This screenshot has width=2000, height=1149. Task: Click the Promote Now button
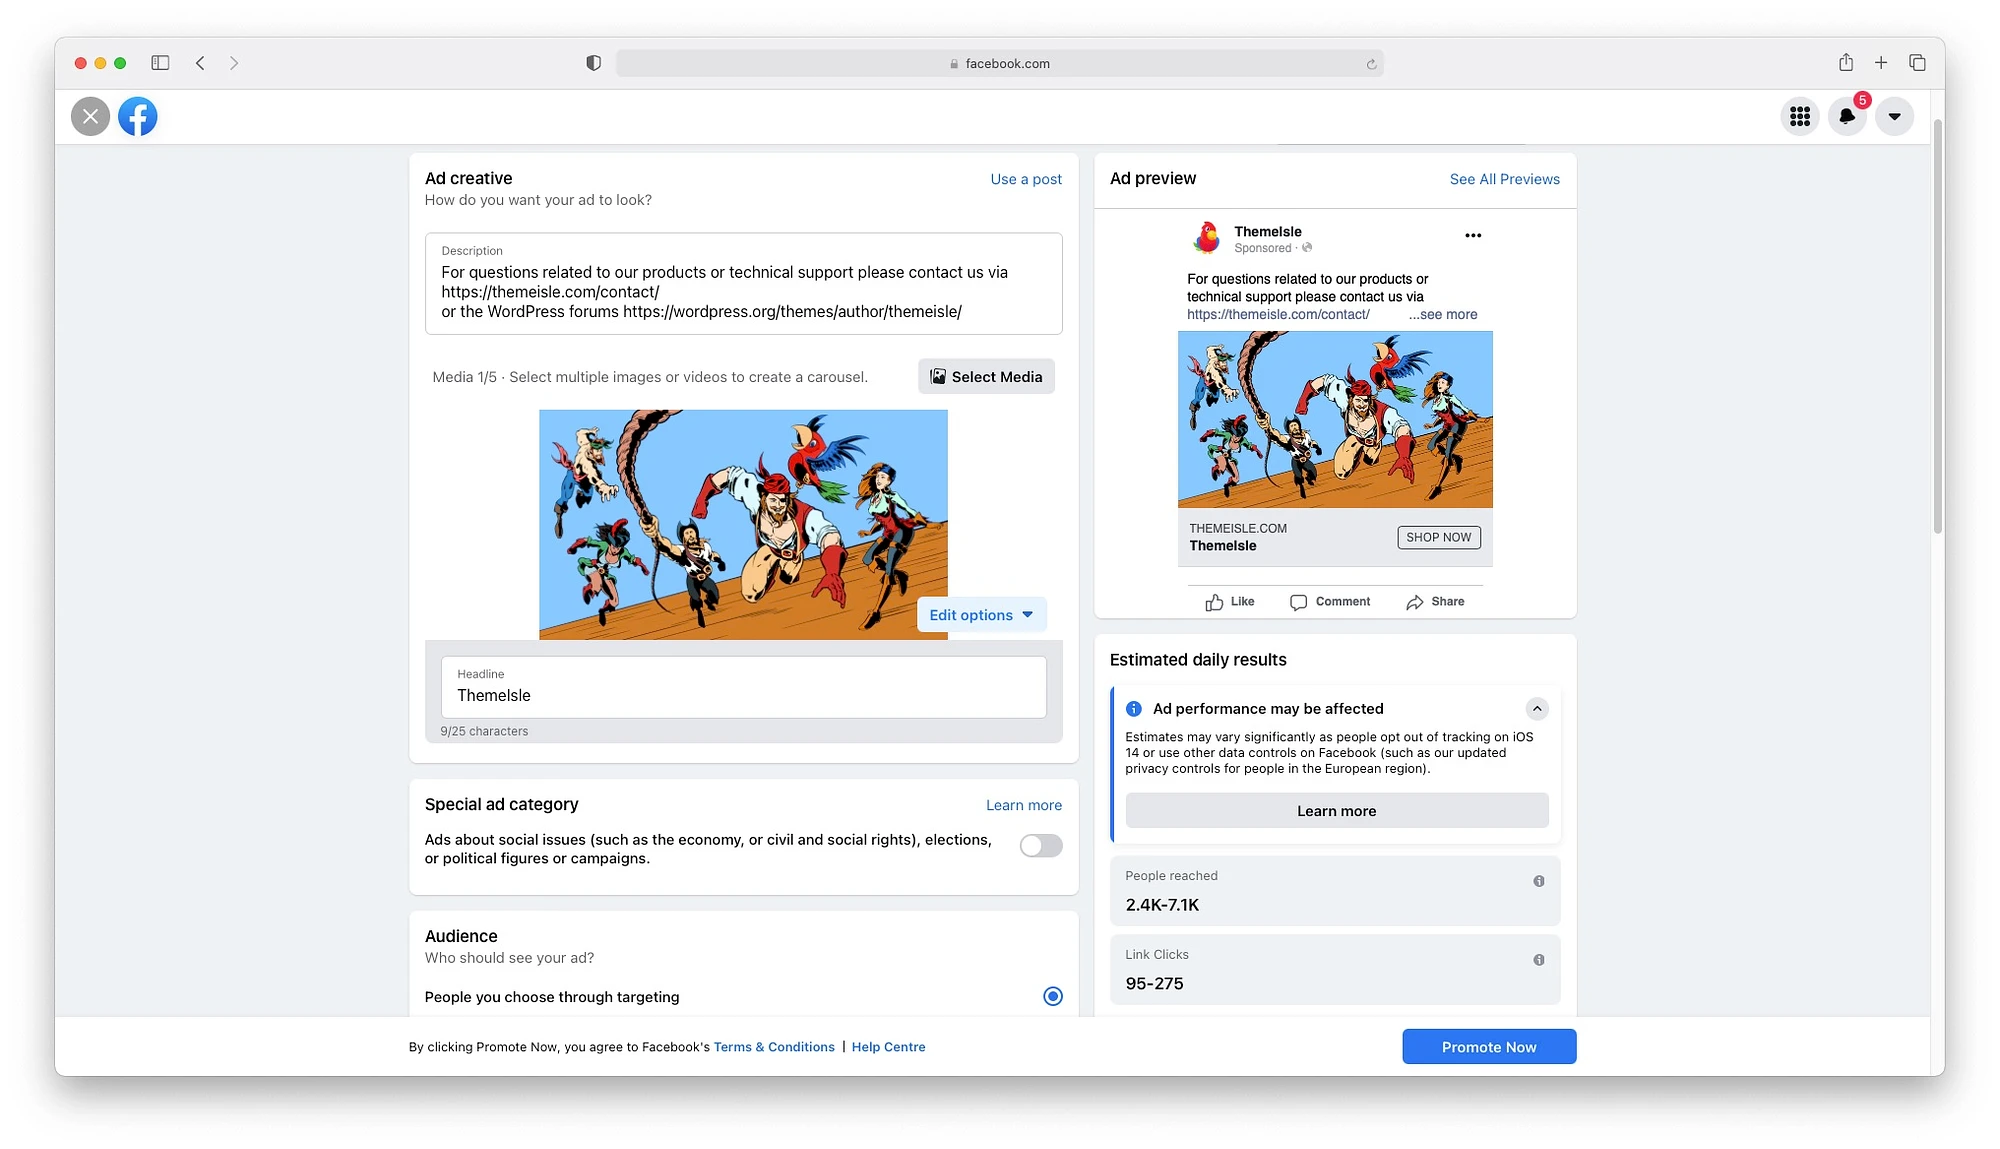tap(1488, 1046)
